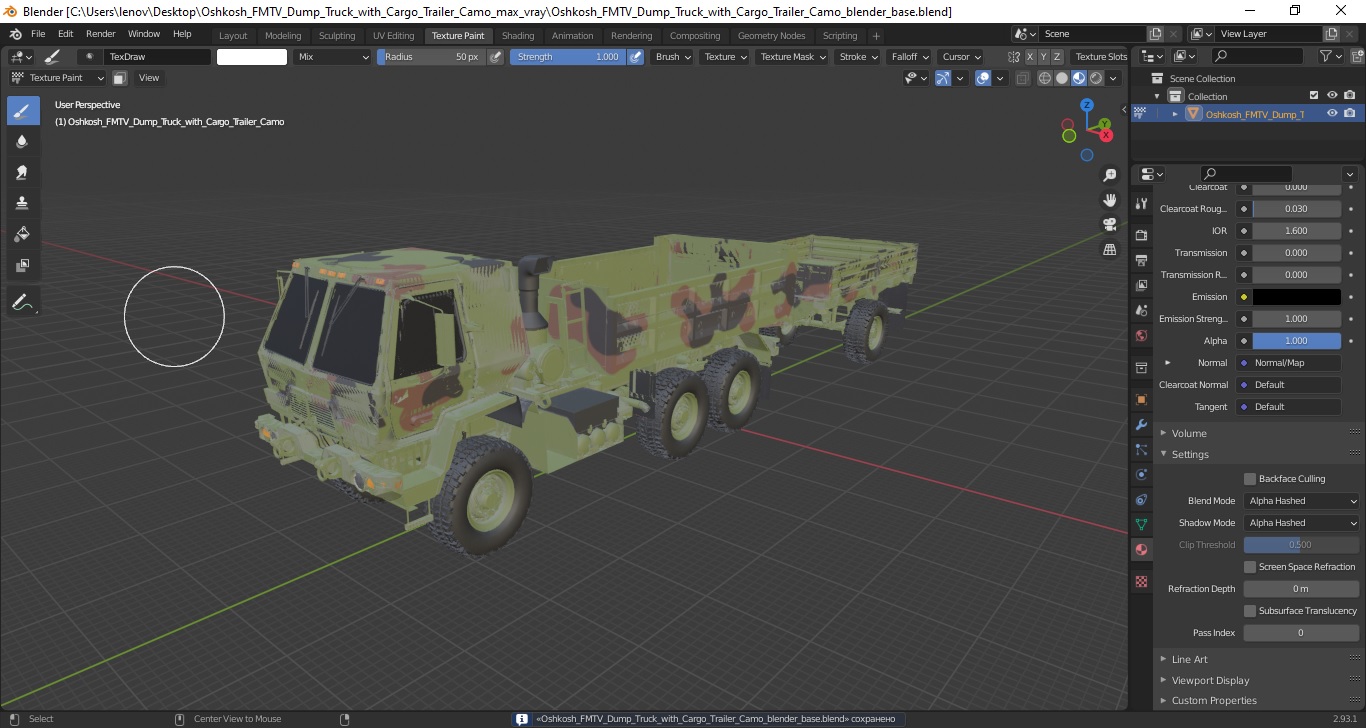Open the Texture Slots popover

coord(1100,57)
